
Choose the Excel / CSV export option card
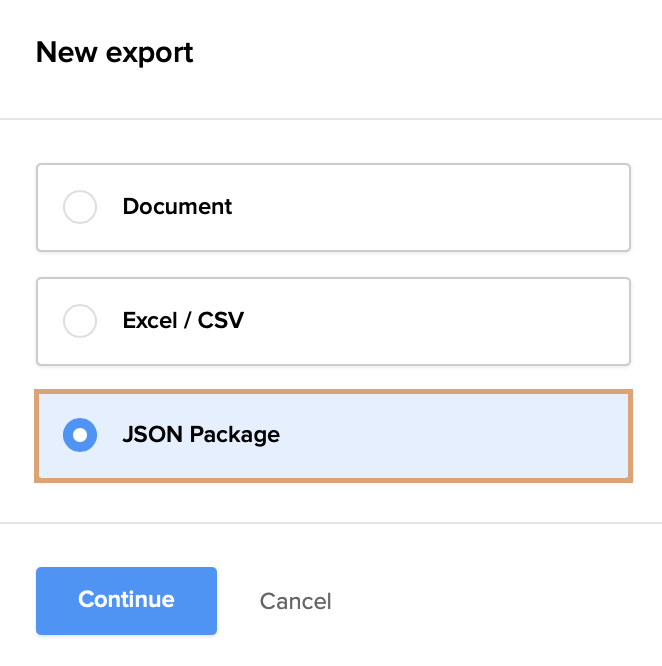(400, 321)
